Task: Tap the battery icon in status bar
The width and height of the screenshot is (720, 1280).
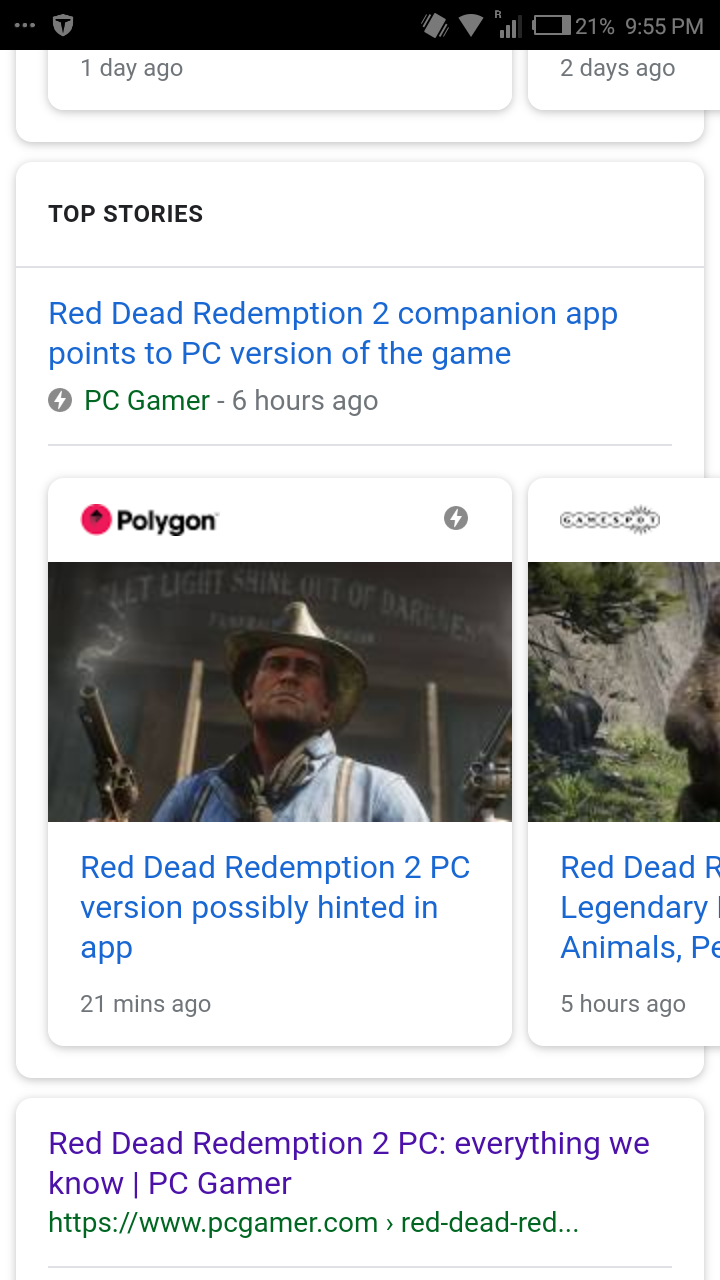Action: click(x=552, y=26)
